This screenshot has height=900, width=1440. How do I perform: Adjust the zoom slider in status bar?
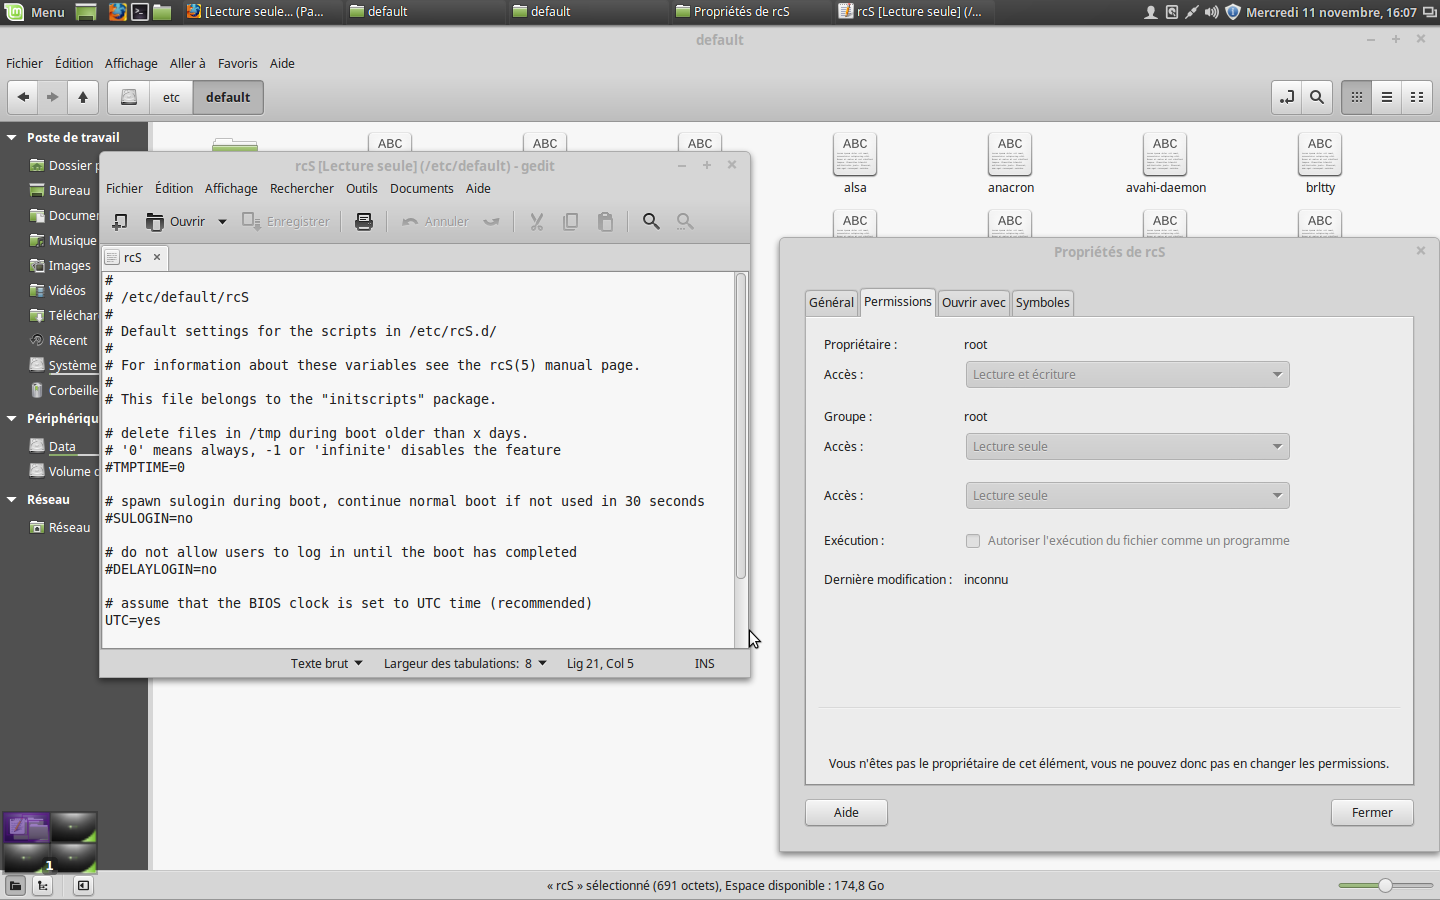click(1385, 885)
